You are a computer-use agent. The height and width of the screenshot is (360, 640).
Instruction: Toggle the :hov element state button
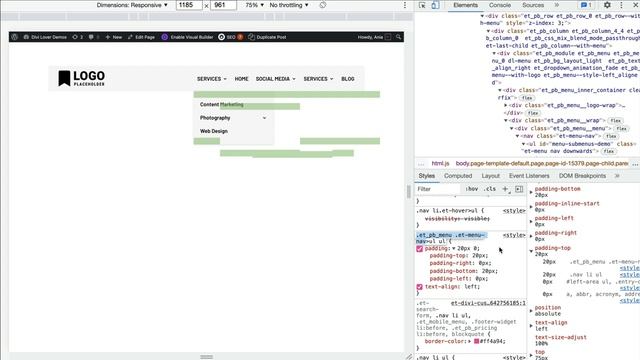pyautogui.click(x=471, y=189)
